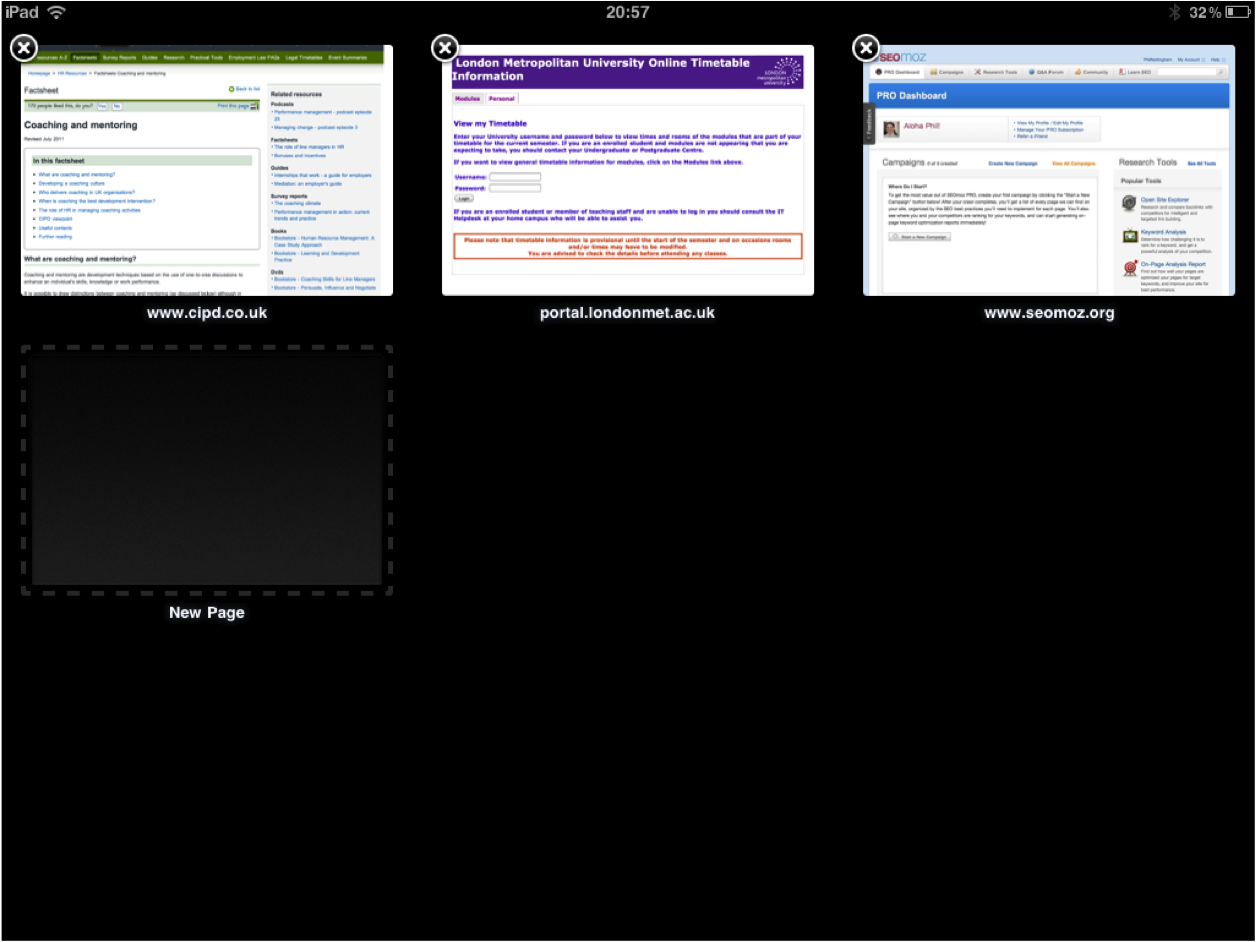Close the www.seomoz.org page
The width and height of the screenshot is (1256, 942).
(x=866, y=48)
